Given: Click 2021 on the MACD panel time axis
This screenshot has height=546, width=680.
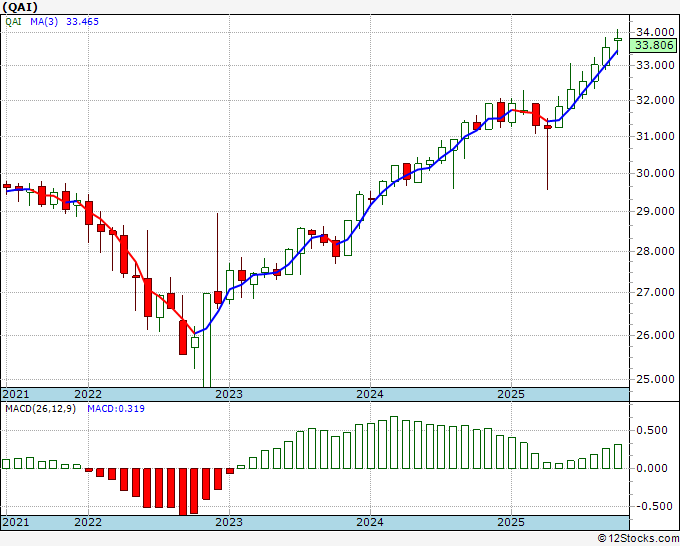Looking at the screenshot, I should [16, 522].
